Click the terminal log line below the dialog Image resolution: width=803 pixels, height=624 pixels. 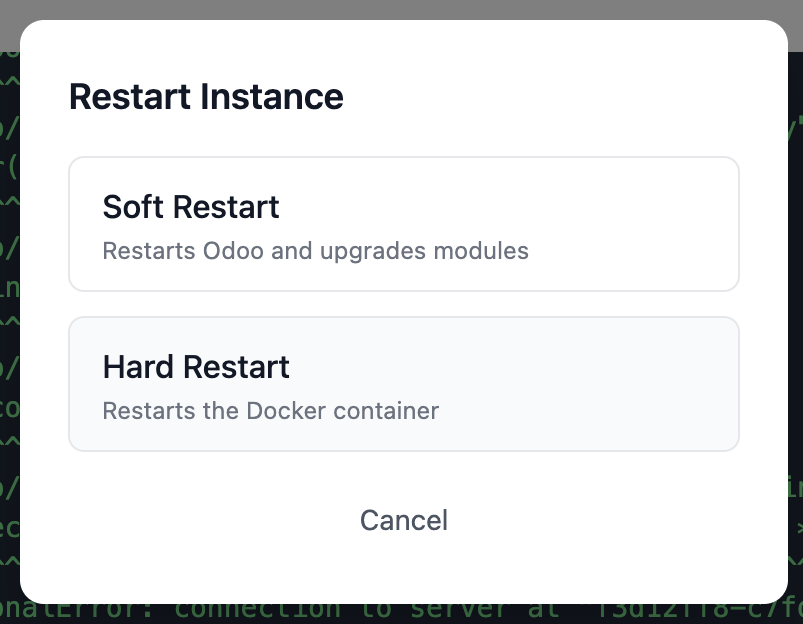pos(400,612)
